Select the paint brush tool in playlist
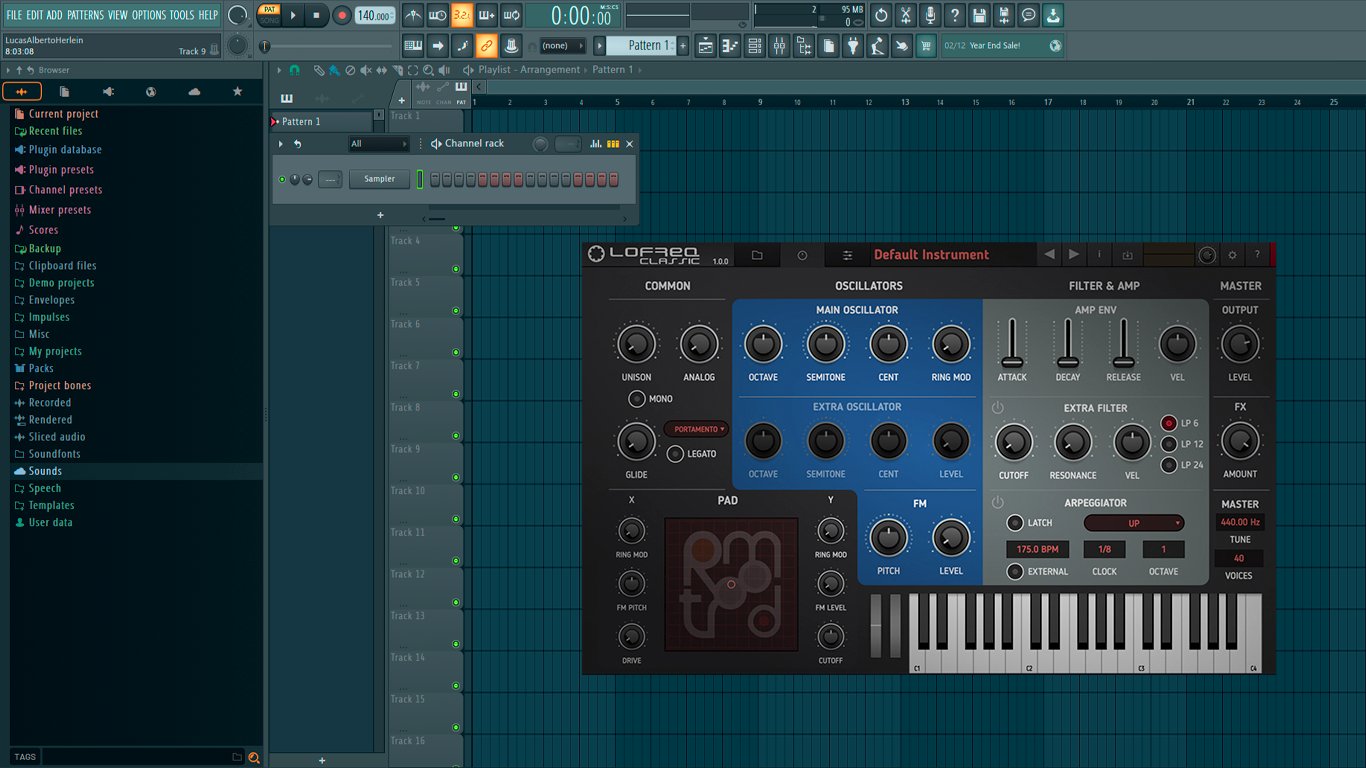 point(334,70)
